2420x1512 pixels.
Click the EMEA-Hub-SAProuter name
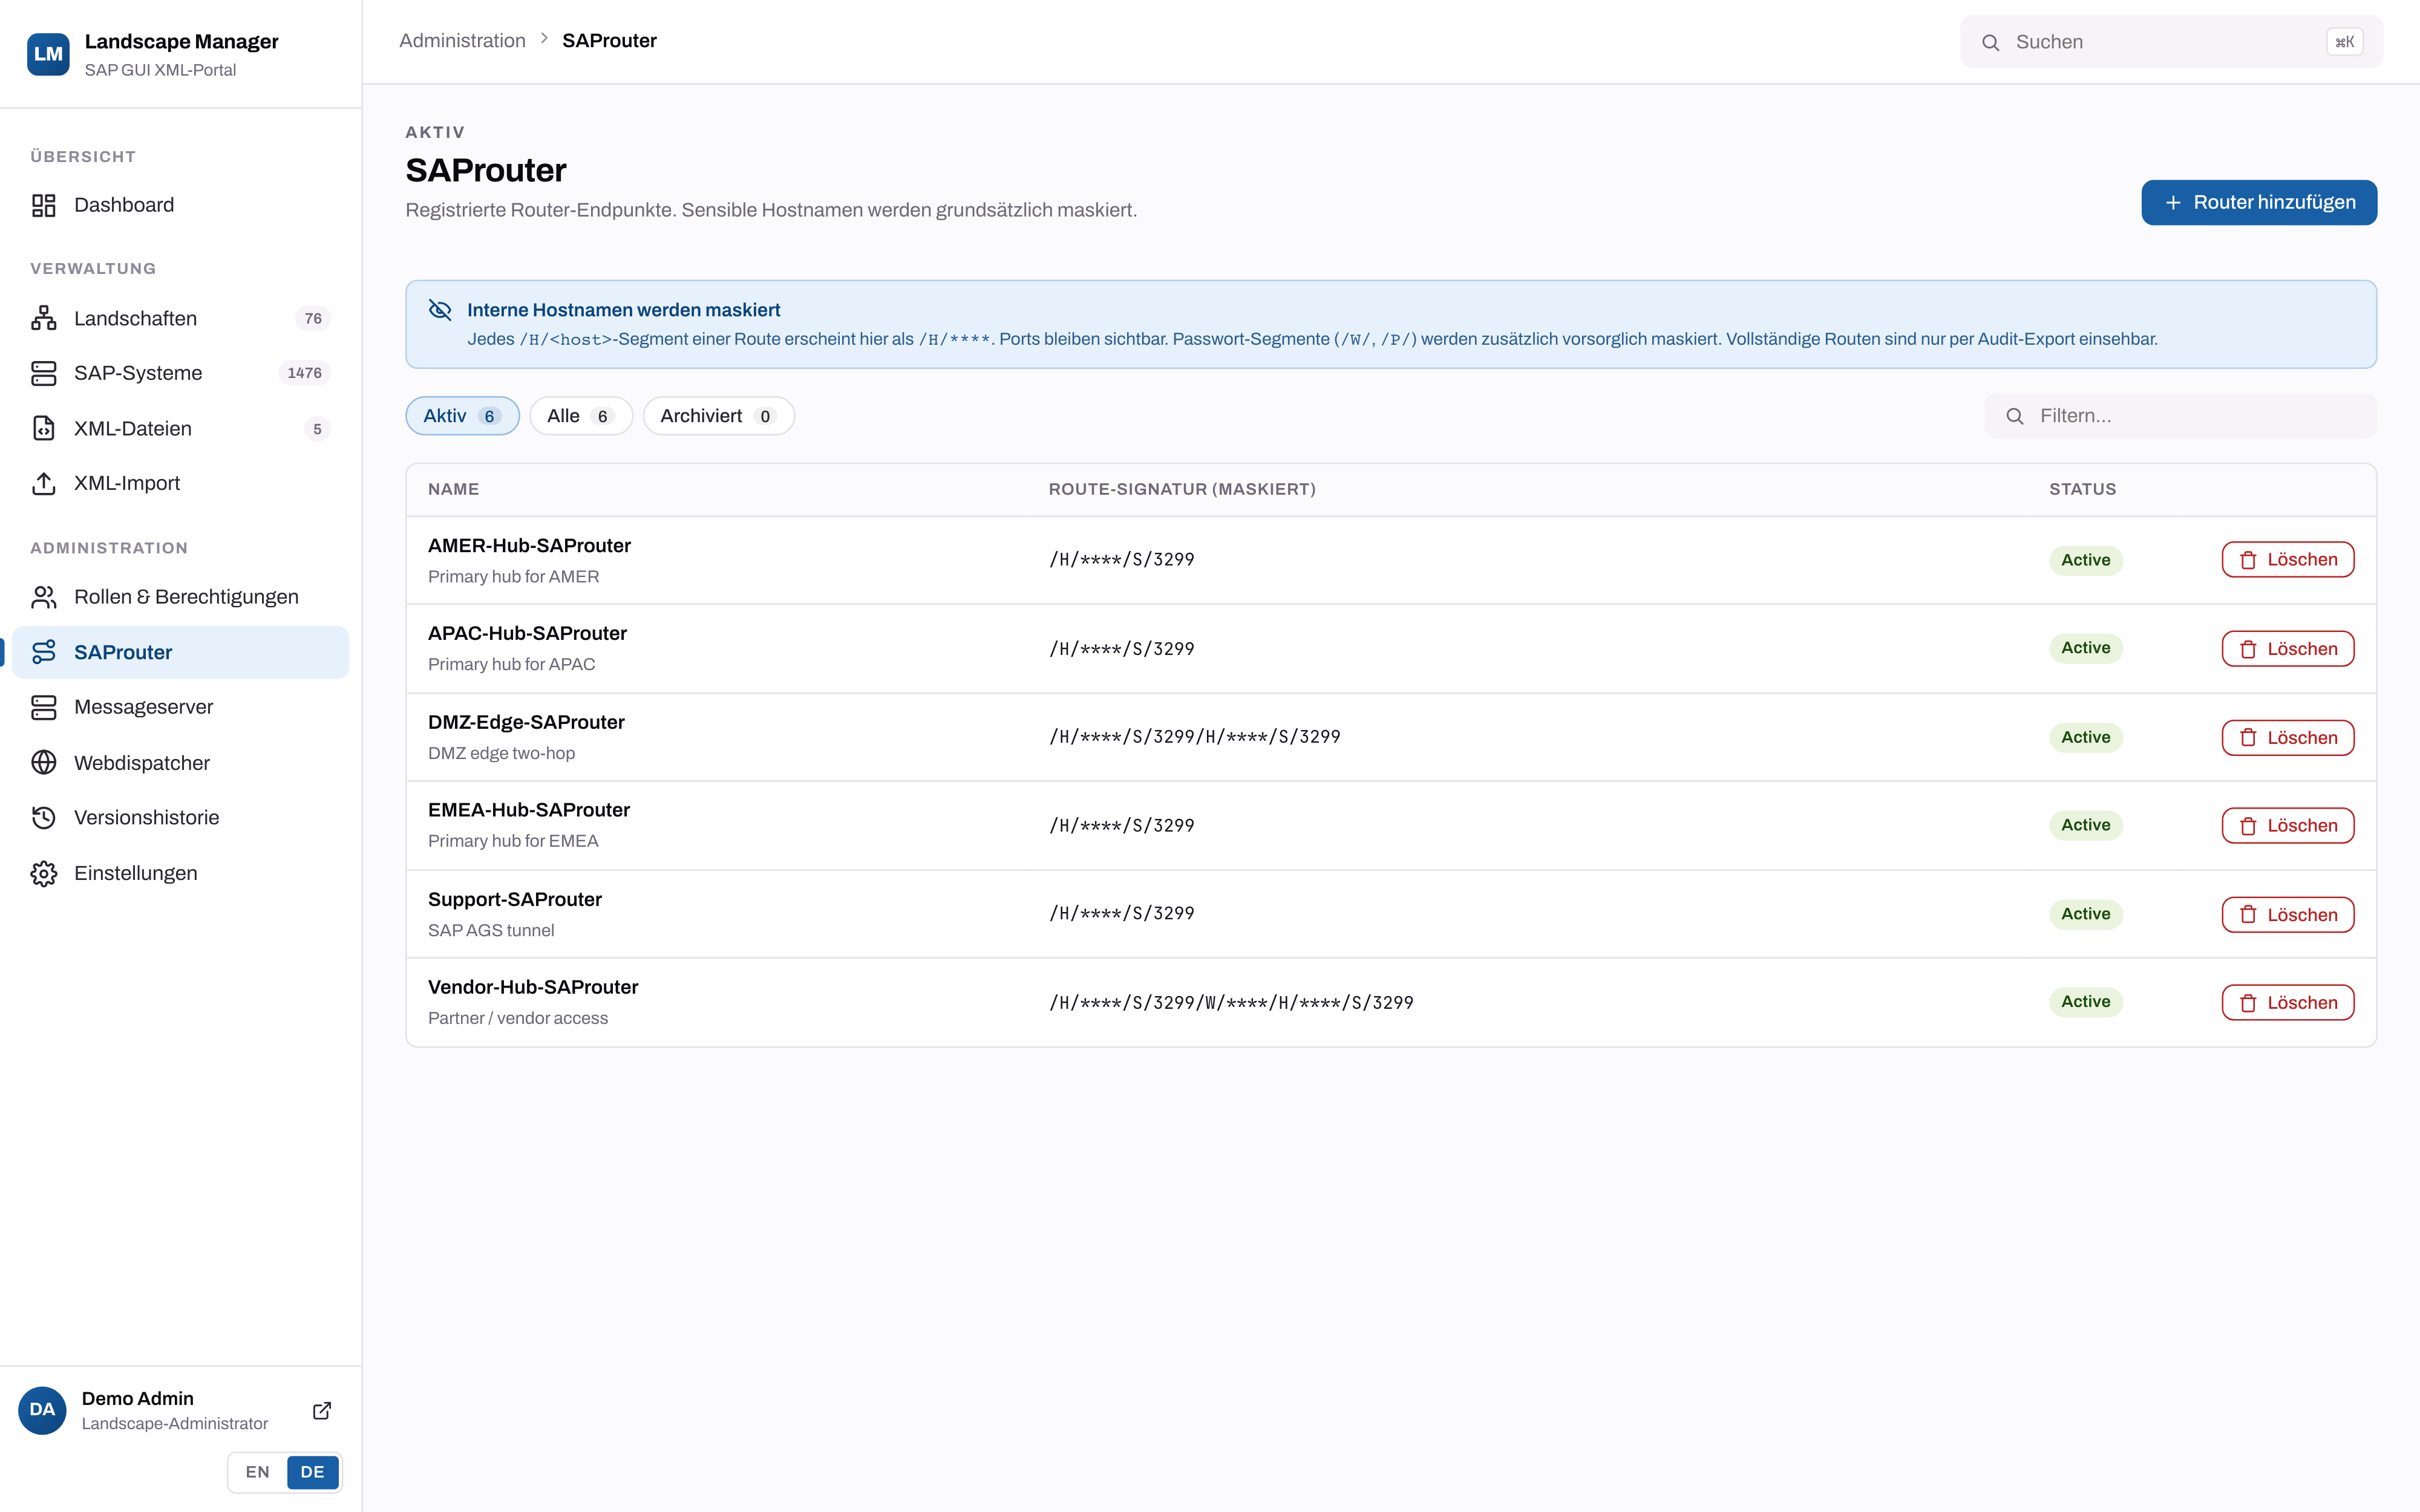(529, 810)
